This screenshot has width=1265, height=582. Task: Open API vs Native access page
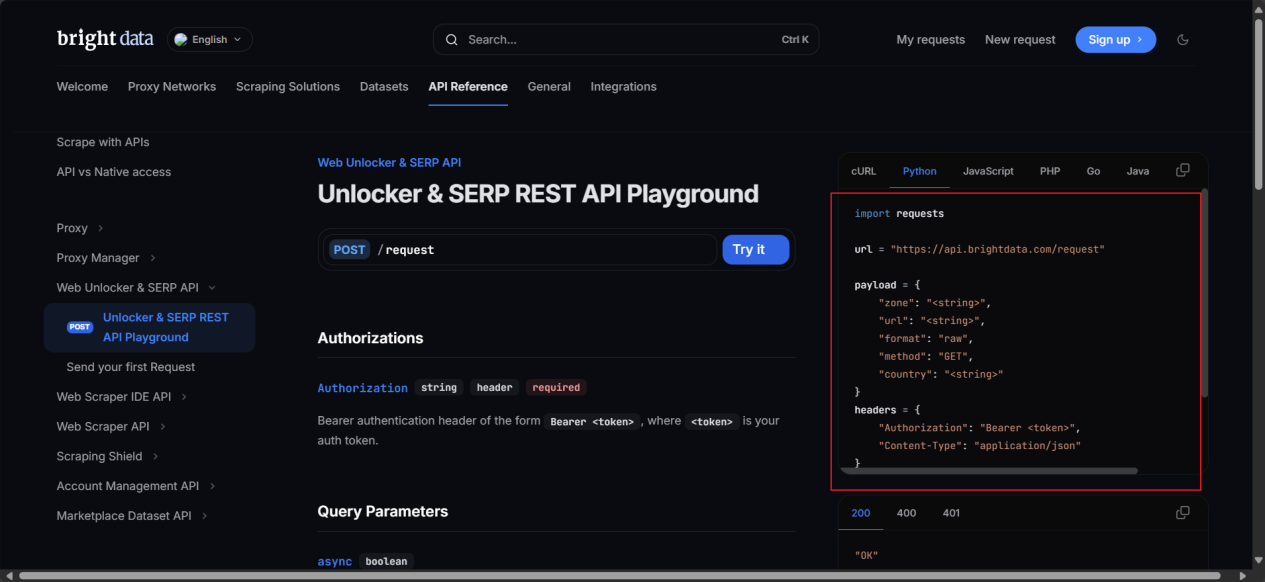point(114,172)
